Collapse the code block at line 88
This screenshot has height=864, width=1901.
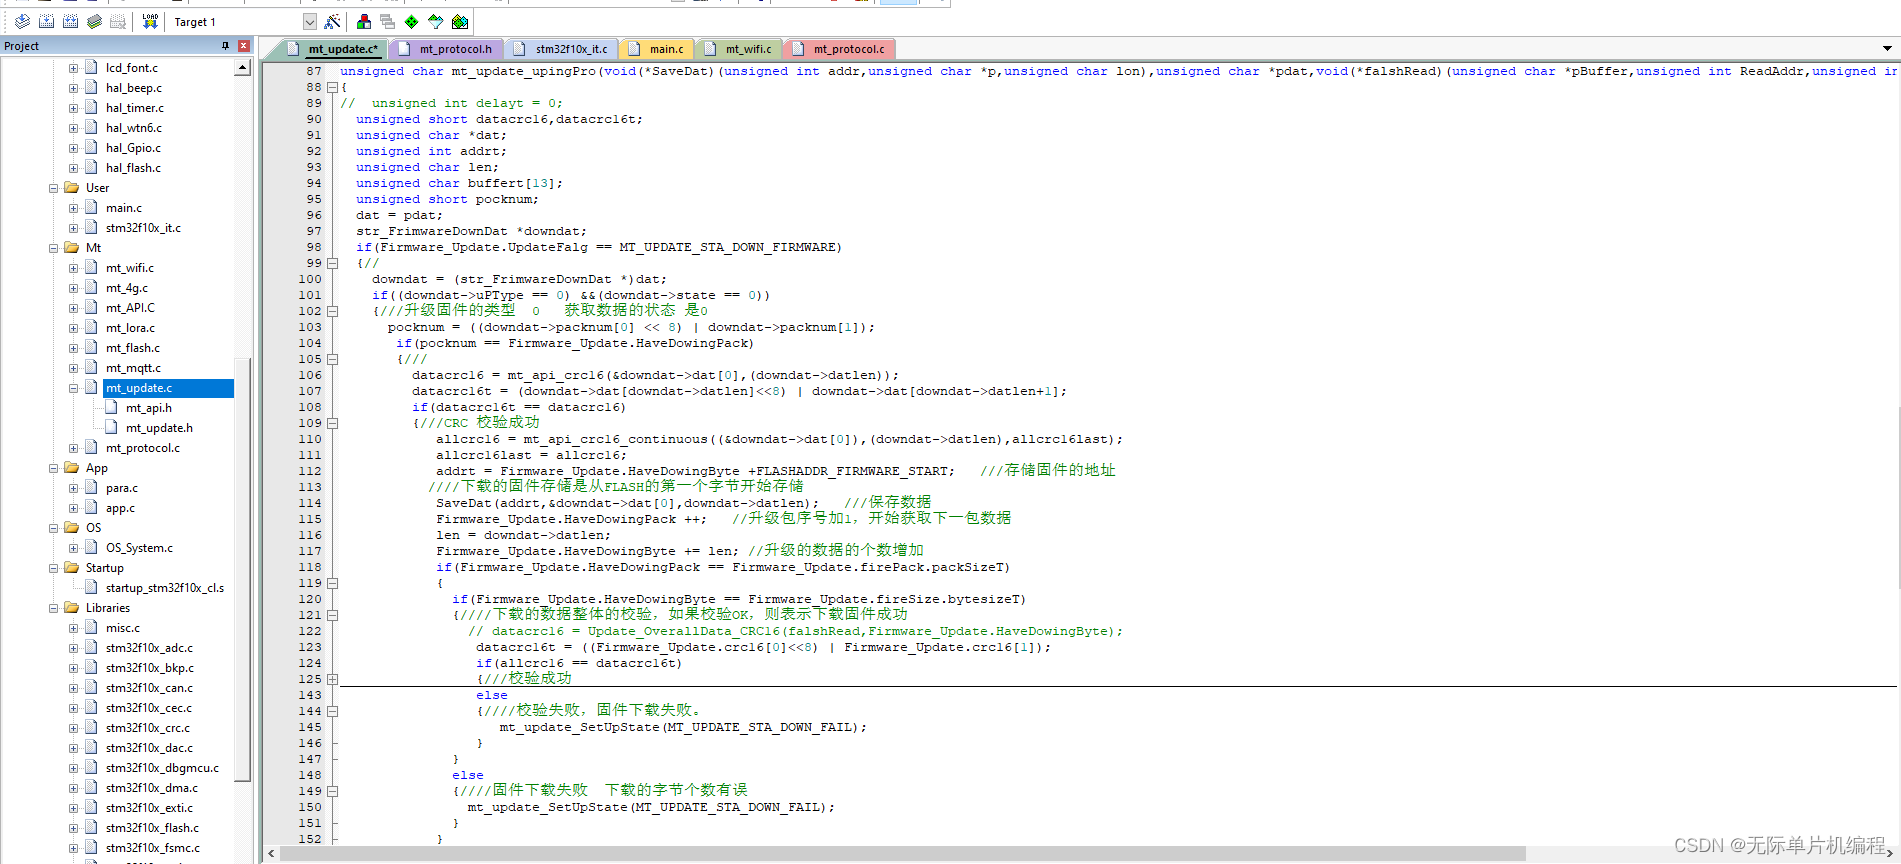pos(333,87)
